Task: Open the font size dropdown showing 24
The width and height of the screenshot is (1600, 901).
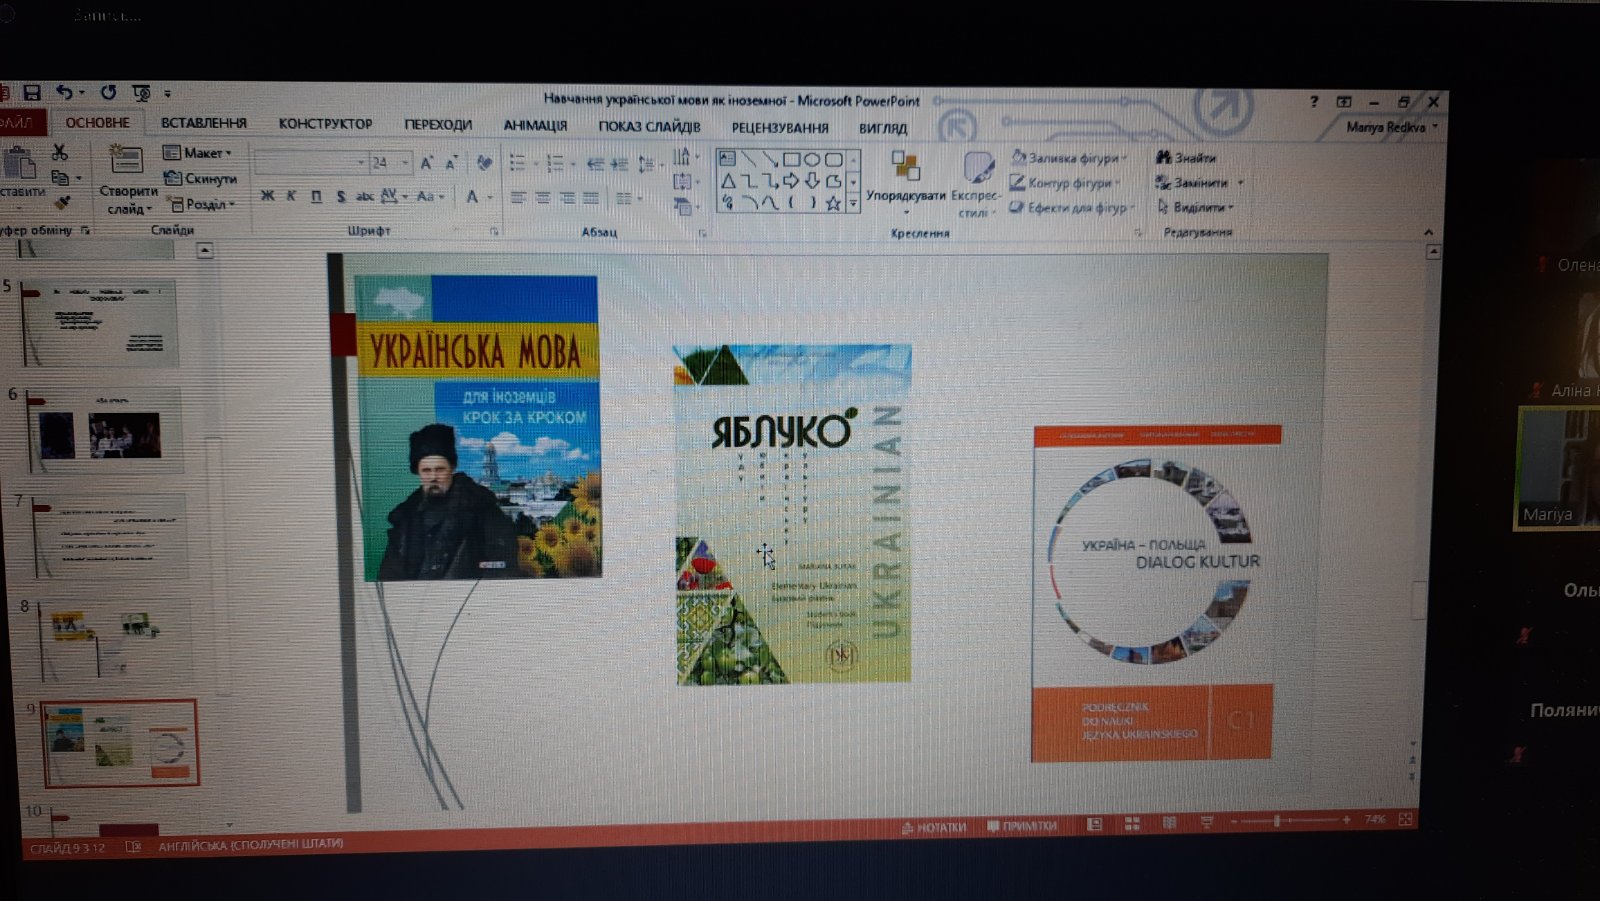Action: 390,162
